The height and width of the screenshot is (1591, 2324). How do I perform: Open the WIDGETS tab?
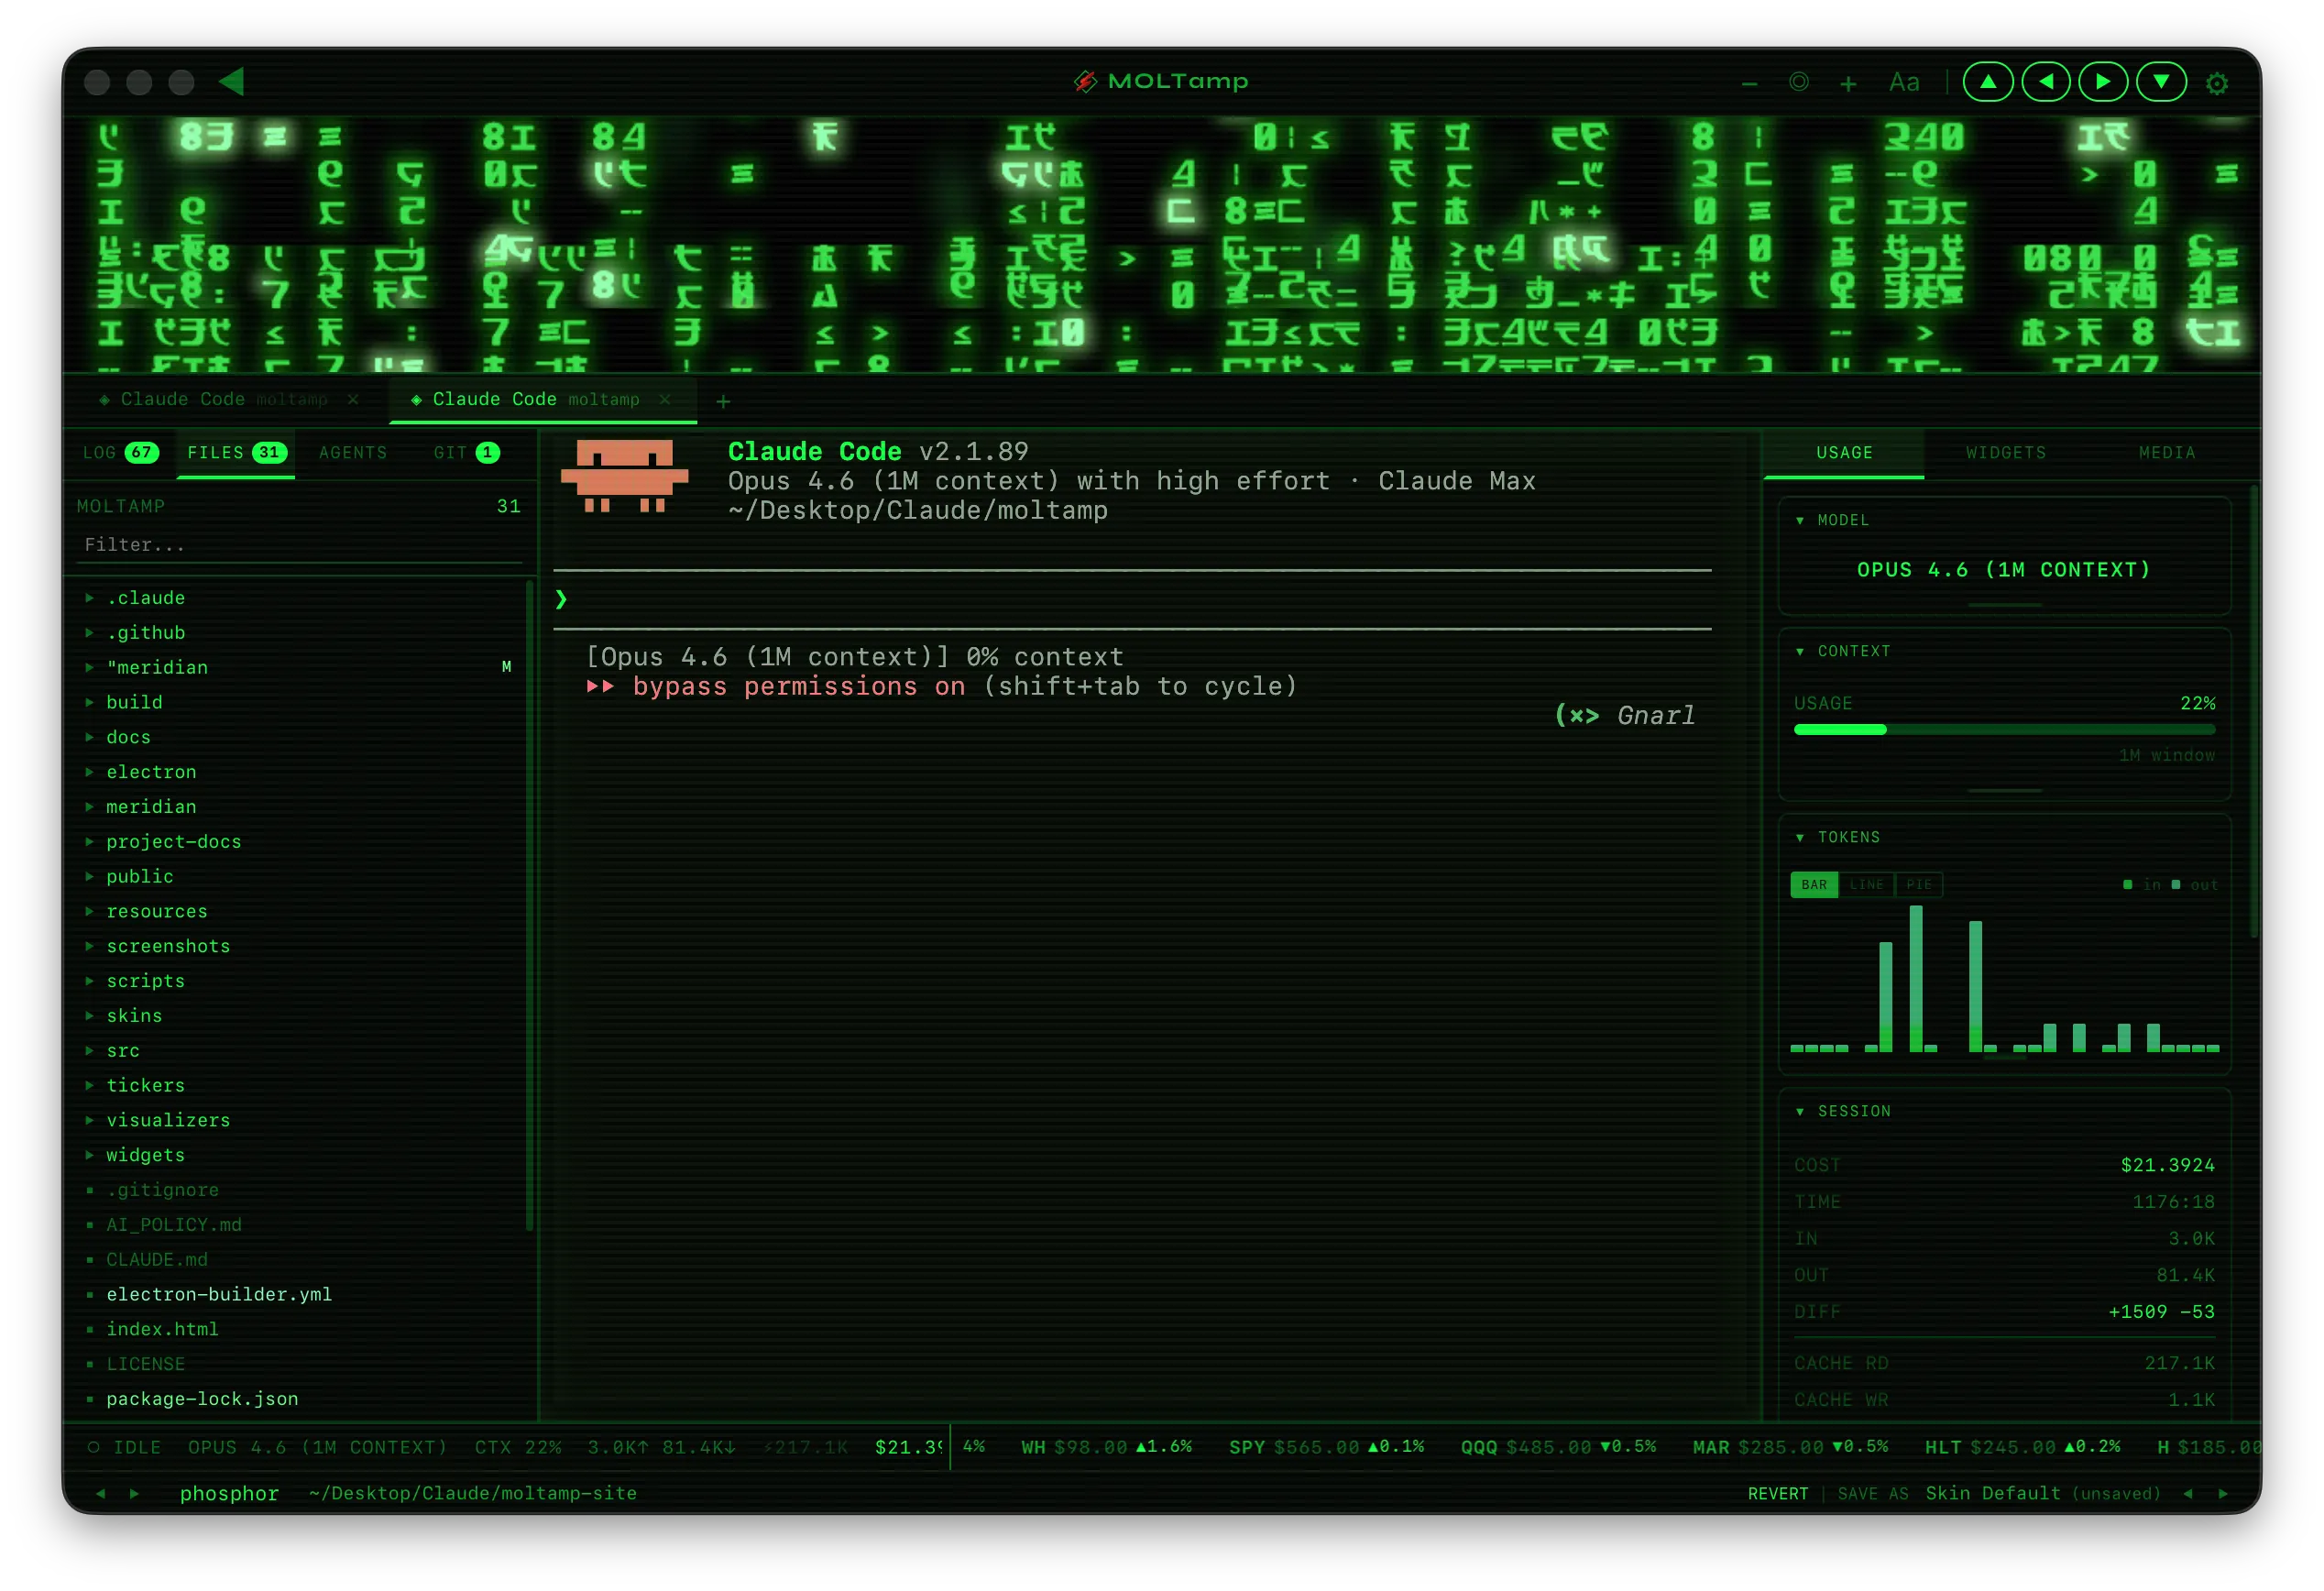2006,453
